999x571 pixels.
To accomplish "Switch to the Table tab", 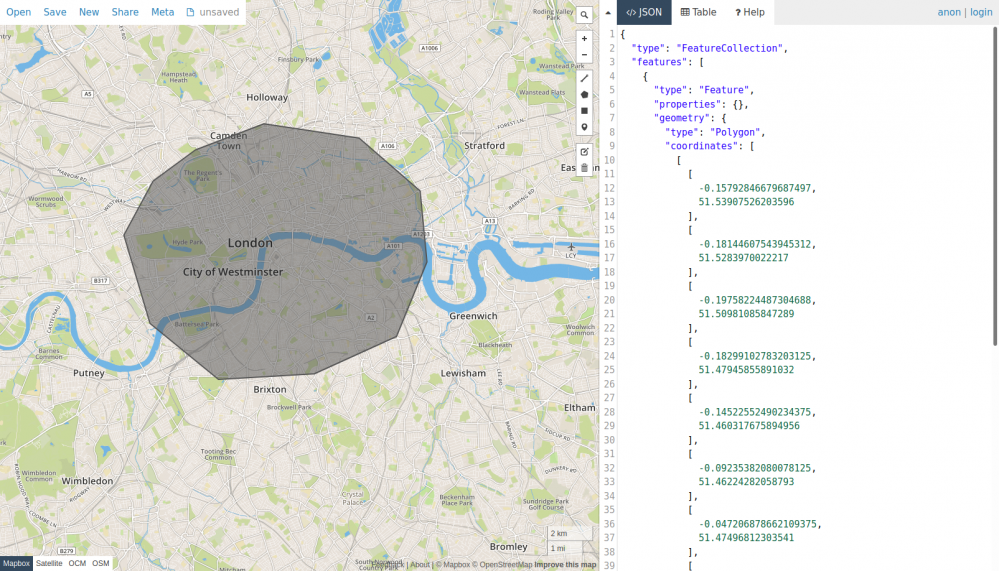I will pyautogui.click(x=698, y=12).
